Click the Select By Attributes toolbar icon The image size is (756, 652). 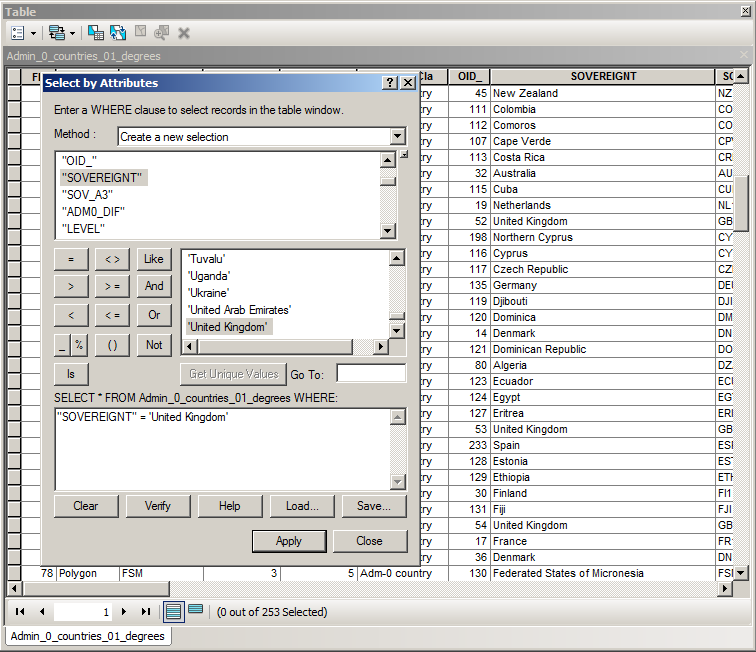(x=95, y=33)
